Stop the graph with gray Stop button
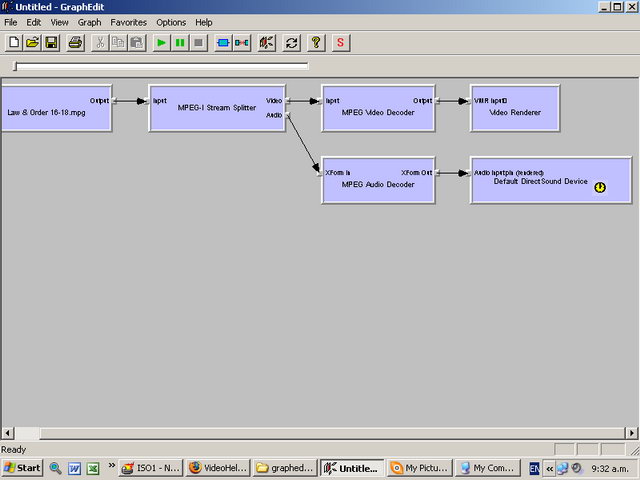Image resolution: width=640 pixels, height=480 pixels. (199, 42)
